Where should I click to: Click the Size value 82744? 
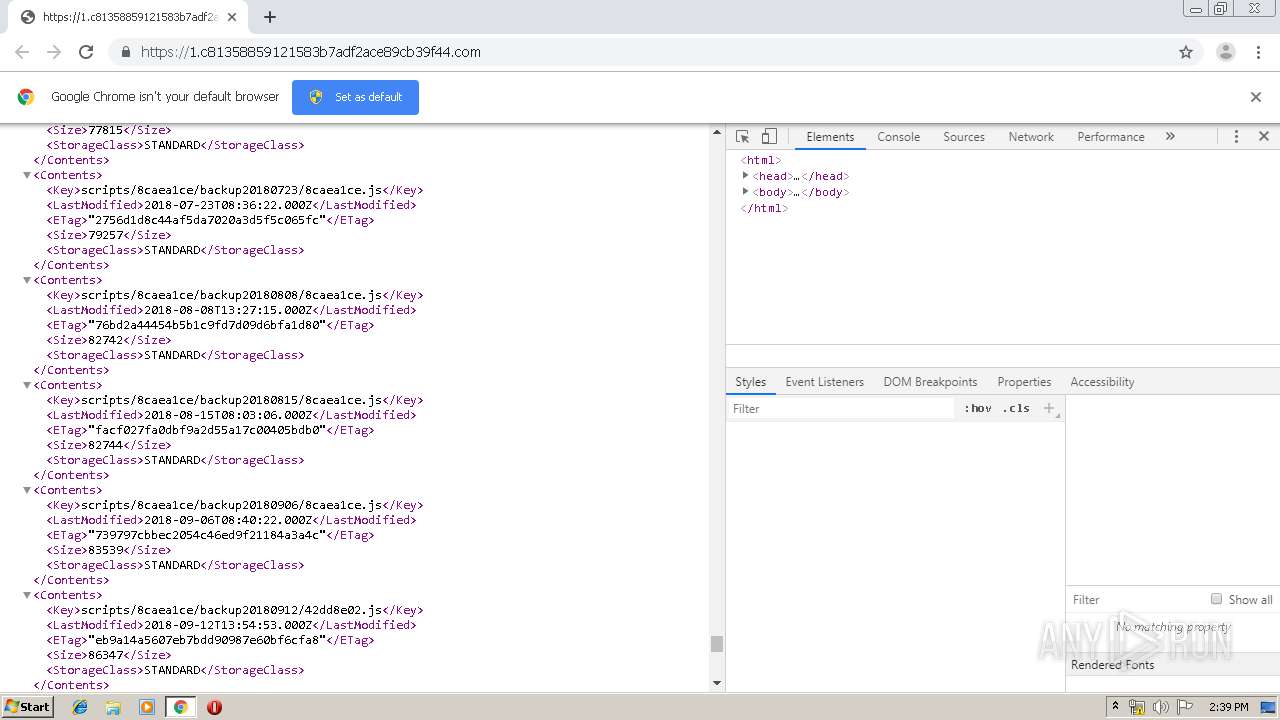click(106, 445)
